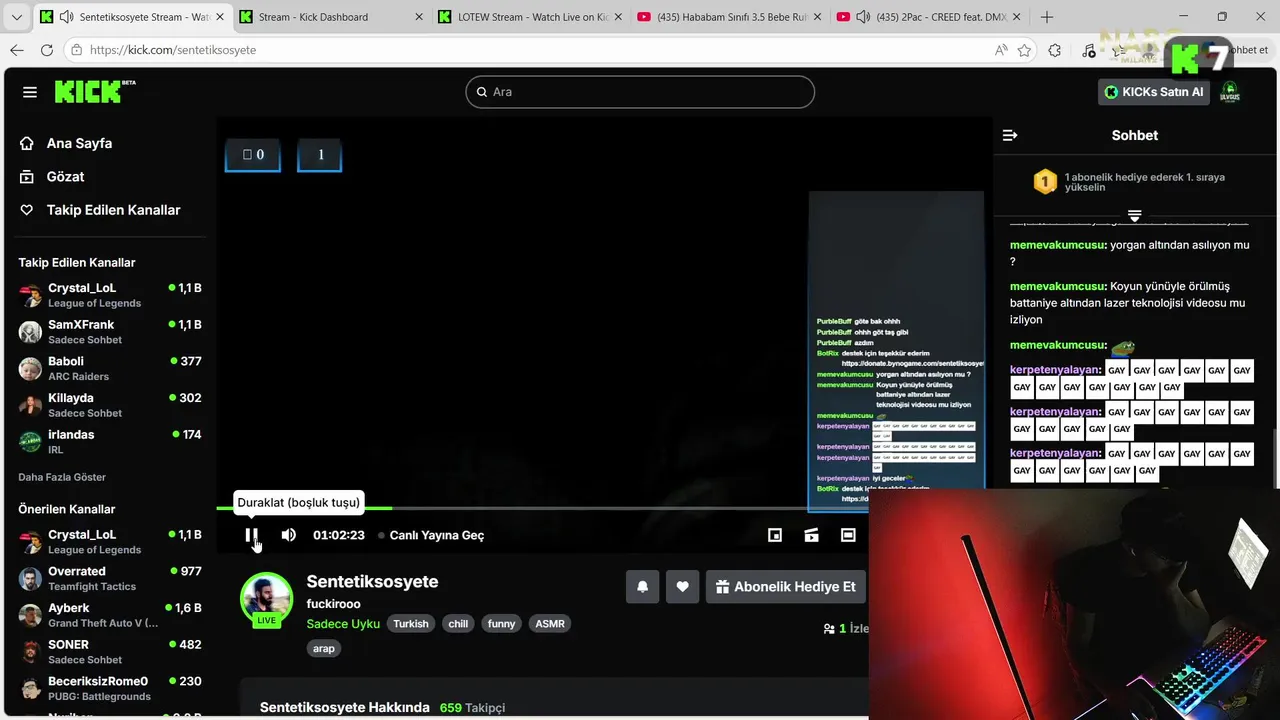Open a new browser tab
Image resolution: width=1280 pixels, height=720 pixels.
click(1047, 17)
